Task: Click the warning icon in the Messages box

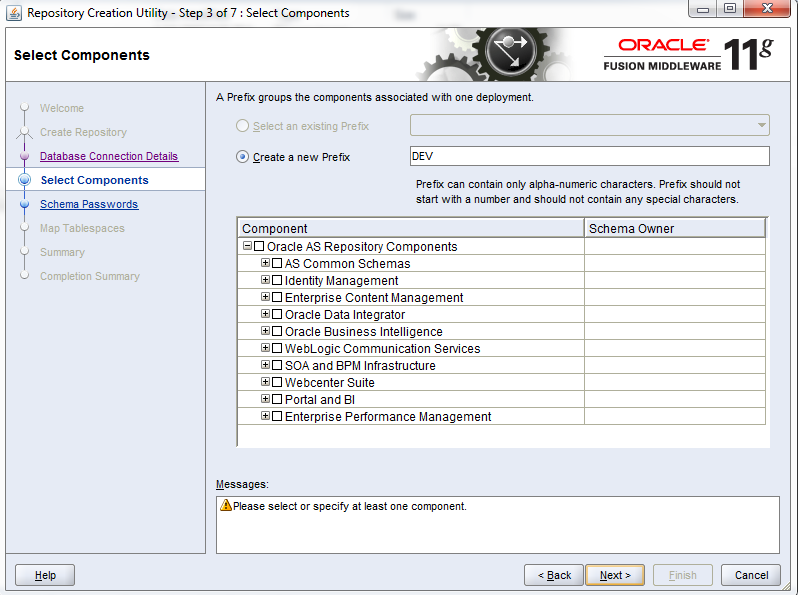Action: click(x=226, y=505)
